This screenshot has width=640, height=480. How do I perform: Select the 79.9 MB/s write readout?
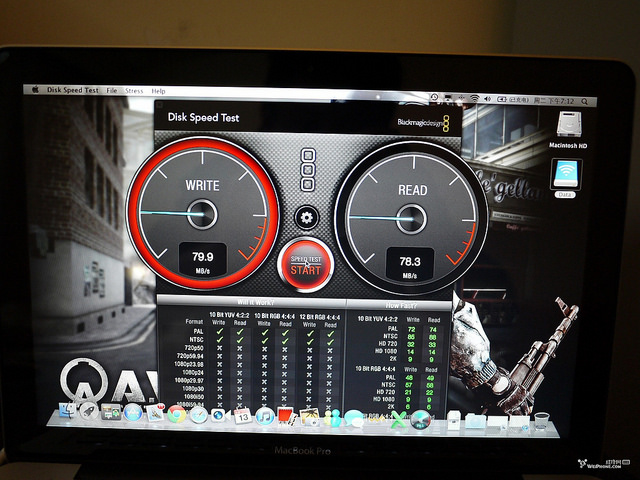point(202,260)
